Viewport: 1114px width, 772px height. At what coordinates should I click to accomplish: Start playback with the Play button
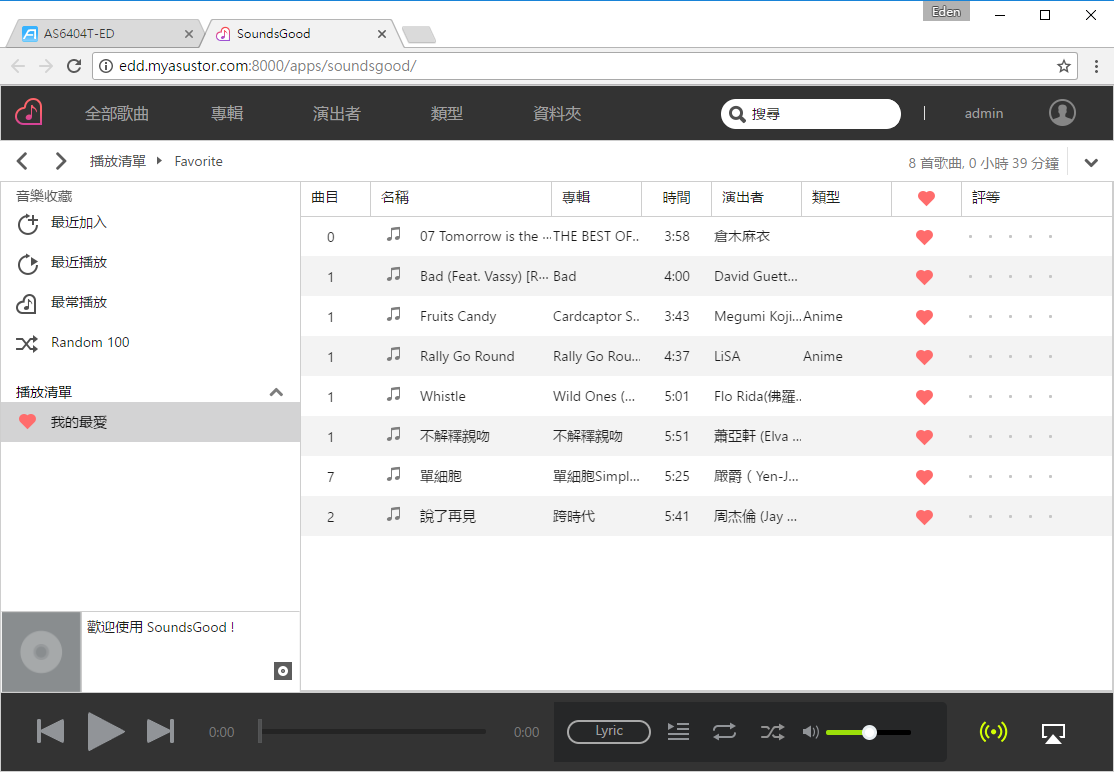click(105, 732)
